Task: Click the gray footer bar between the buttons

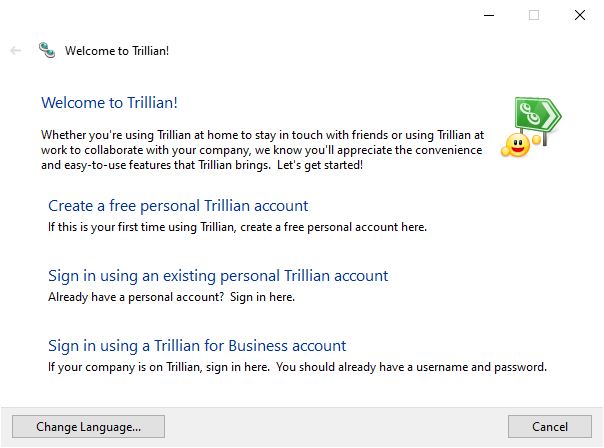Action: [336, 426]
